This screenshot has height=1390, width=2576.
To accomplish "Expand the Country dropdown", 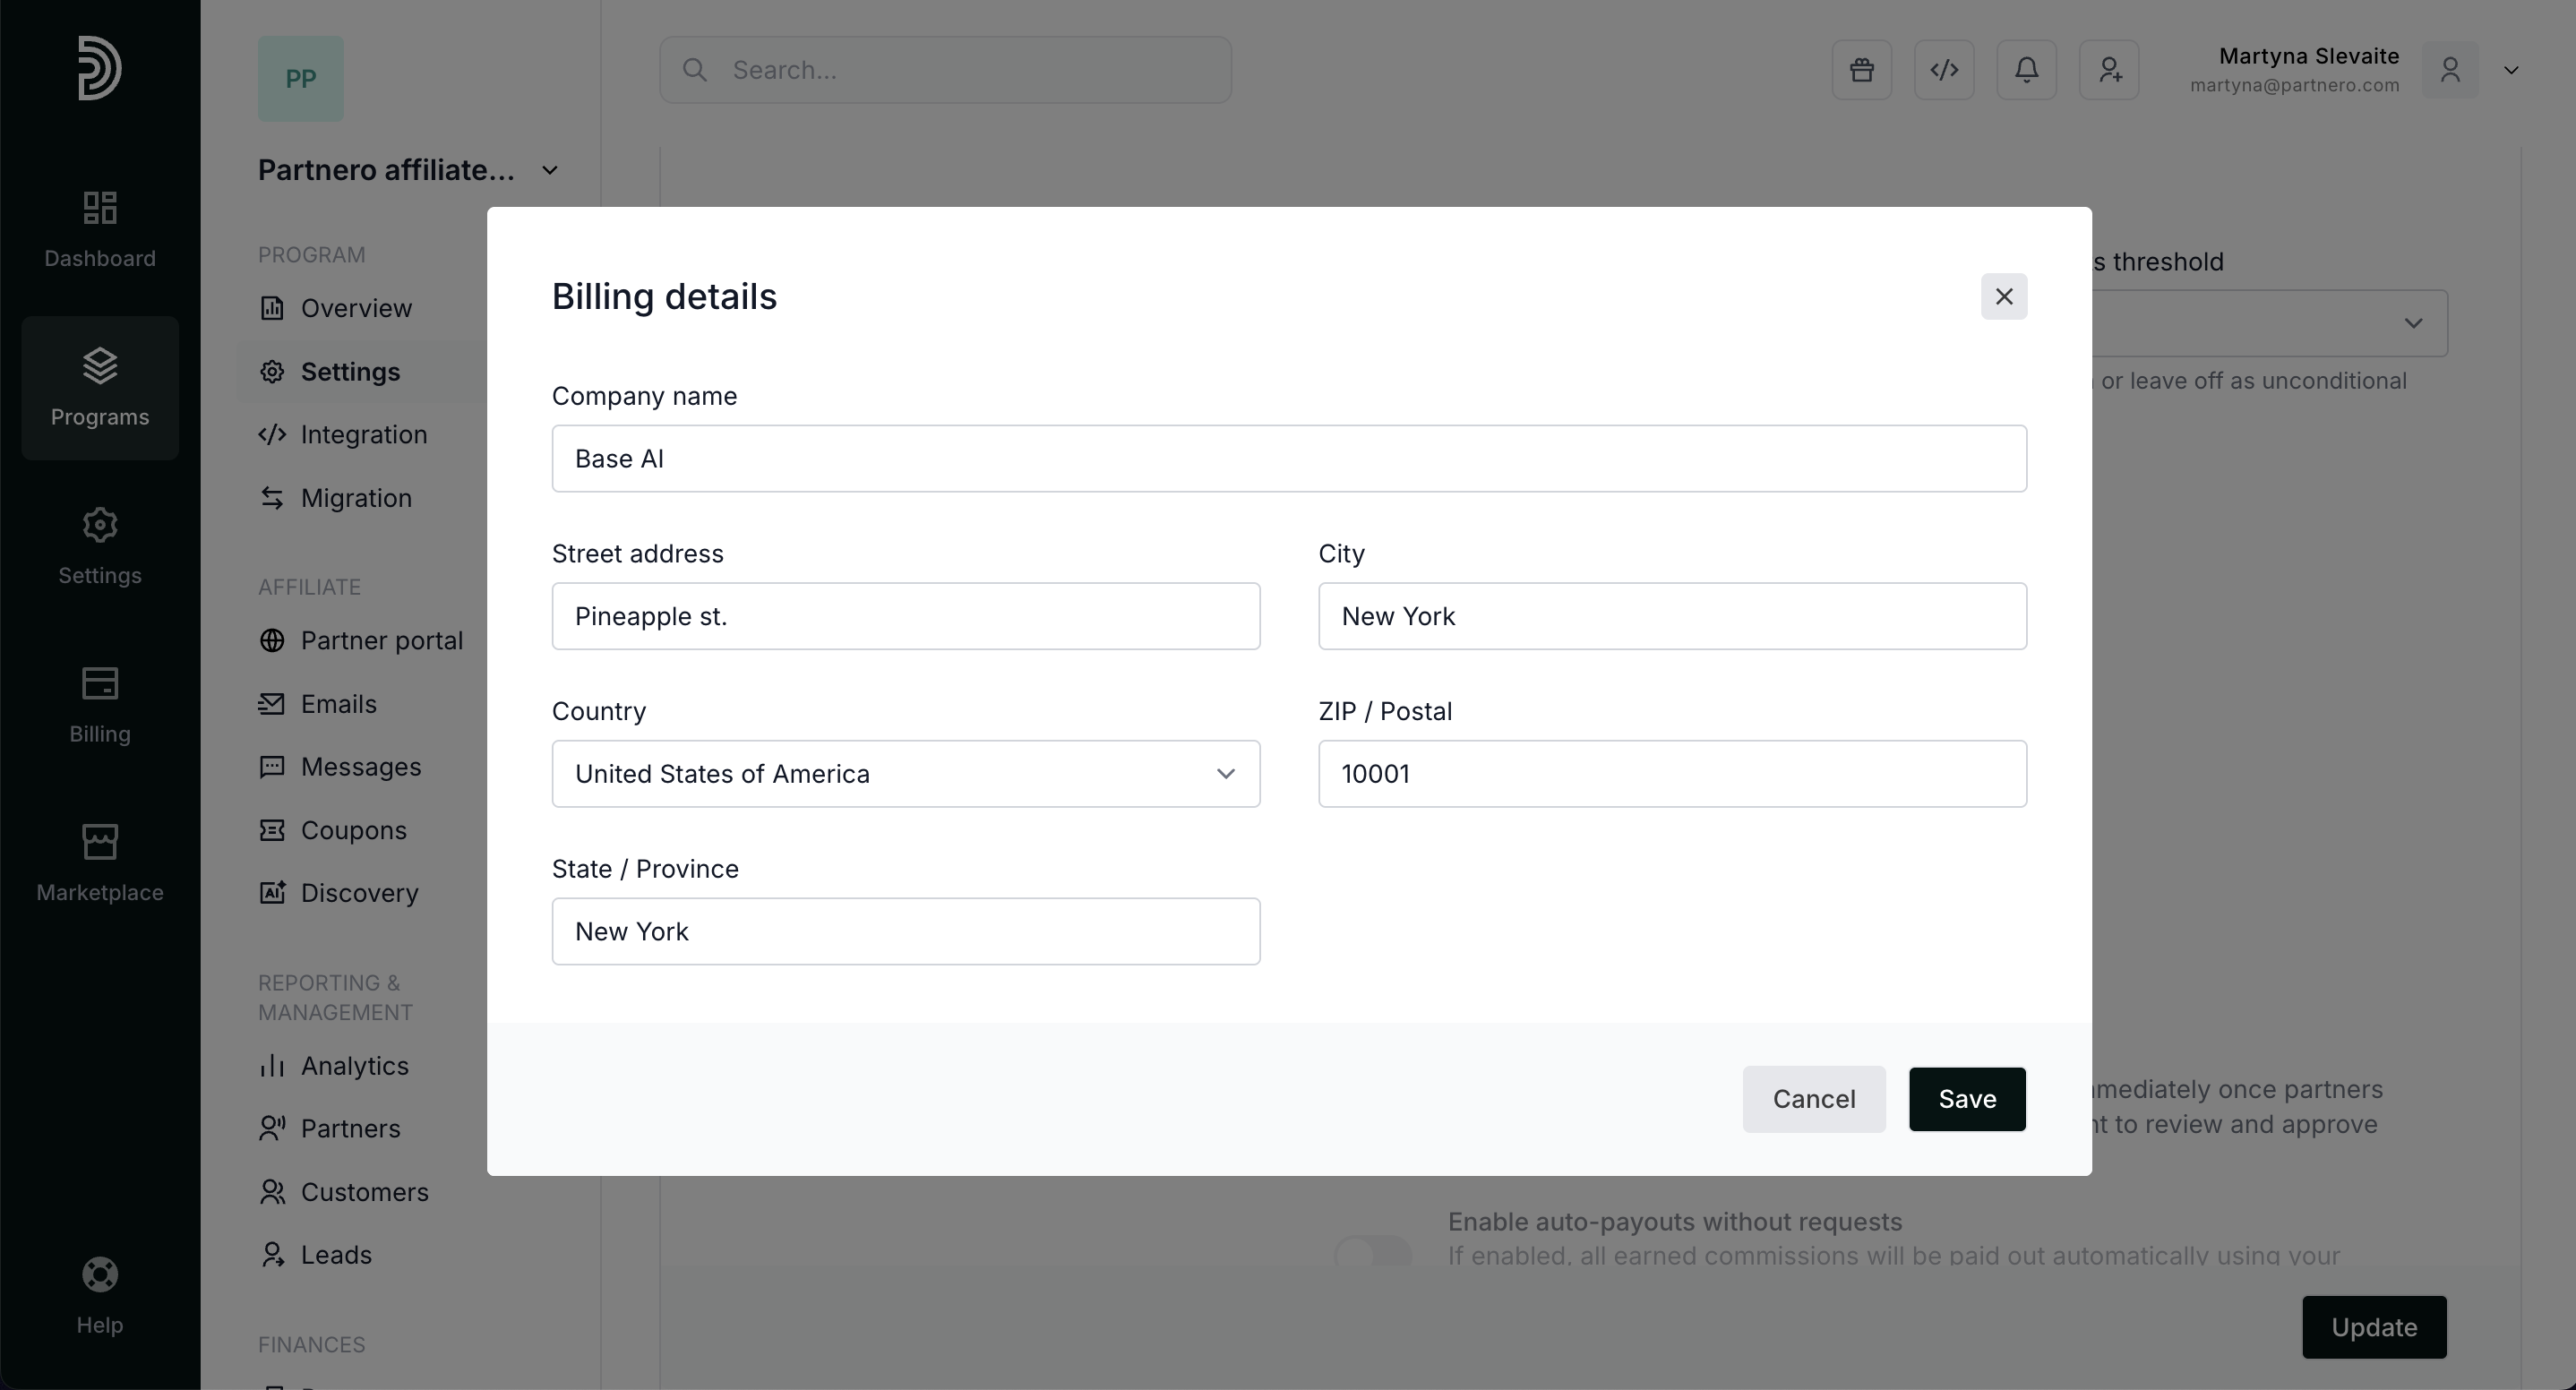I will click(x=905, y=774).
